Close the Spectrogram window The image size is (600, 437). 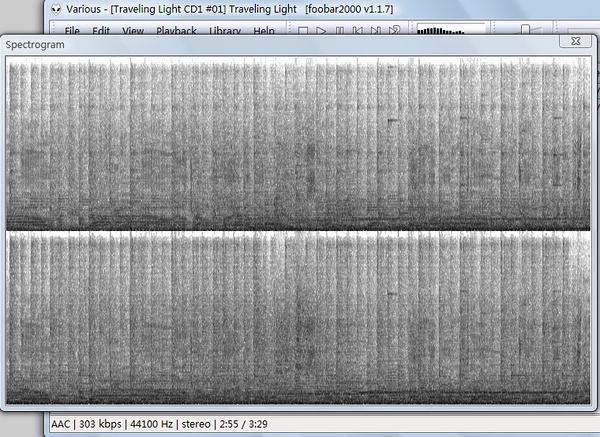(x=576, y=41)
